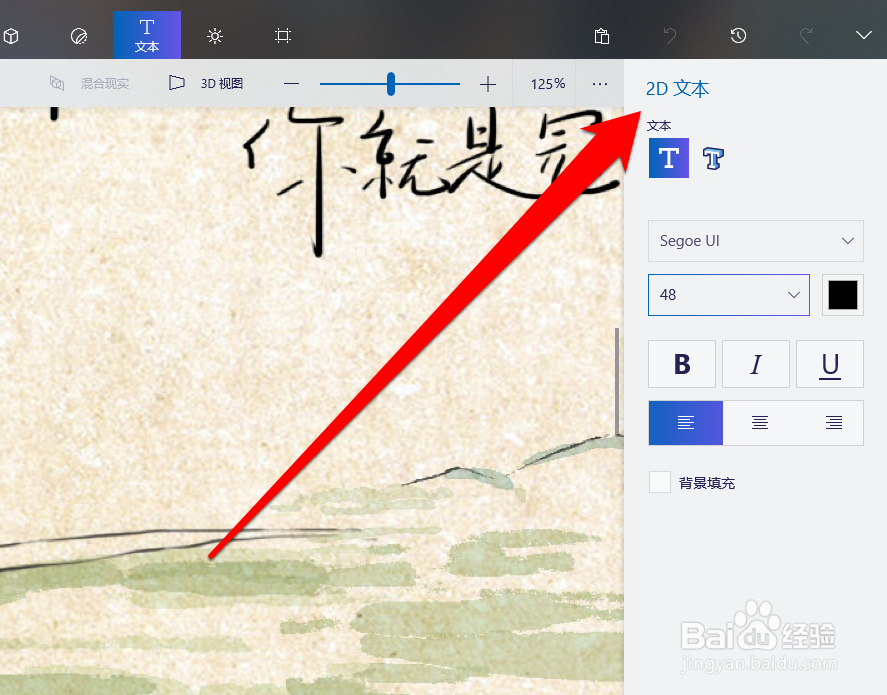Open the History clock icon
The height and width of the screenshot is (695, 887).
click(x=738, y=36)
